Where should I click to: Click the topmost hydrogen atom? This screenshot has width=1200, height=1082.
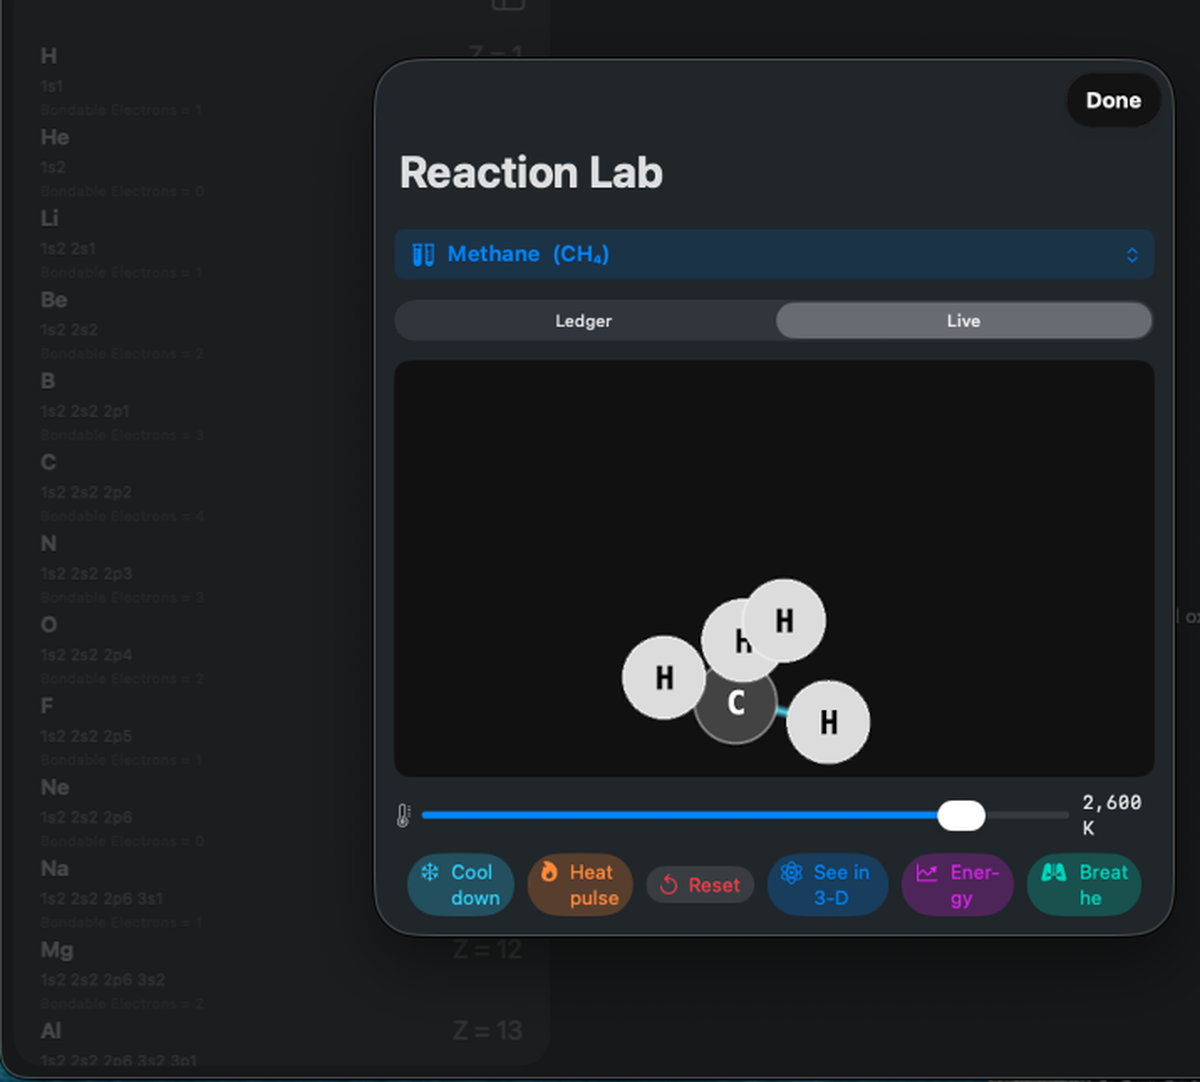coord(784,621)
